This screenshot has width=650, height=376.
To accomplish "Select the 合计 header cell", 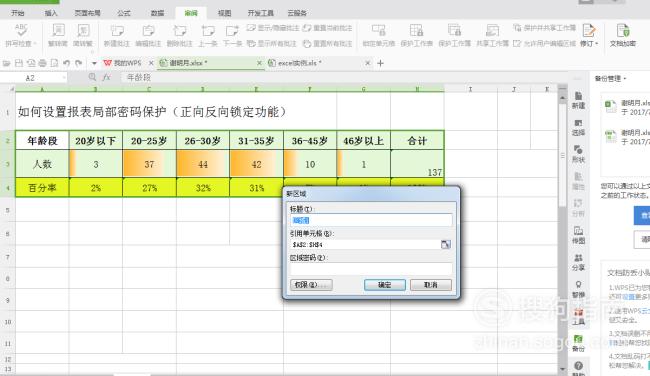I will 417,141.
